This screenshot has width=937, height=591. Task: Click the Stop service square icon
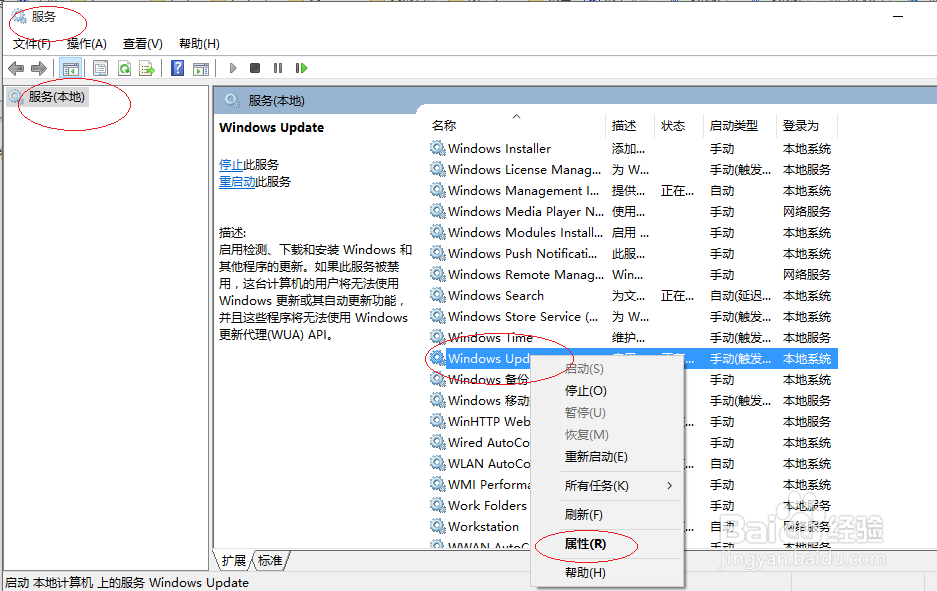coord(255,68)
